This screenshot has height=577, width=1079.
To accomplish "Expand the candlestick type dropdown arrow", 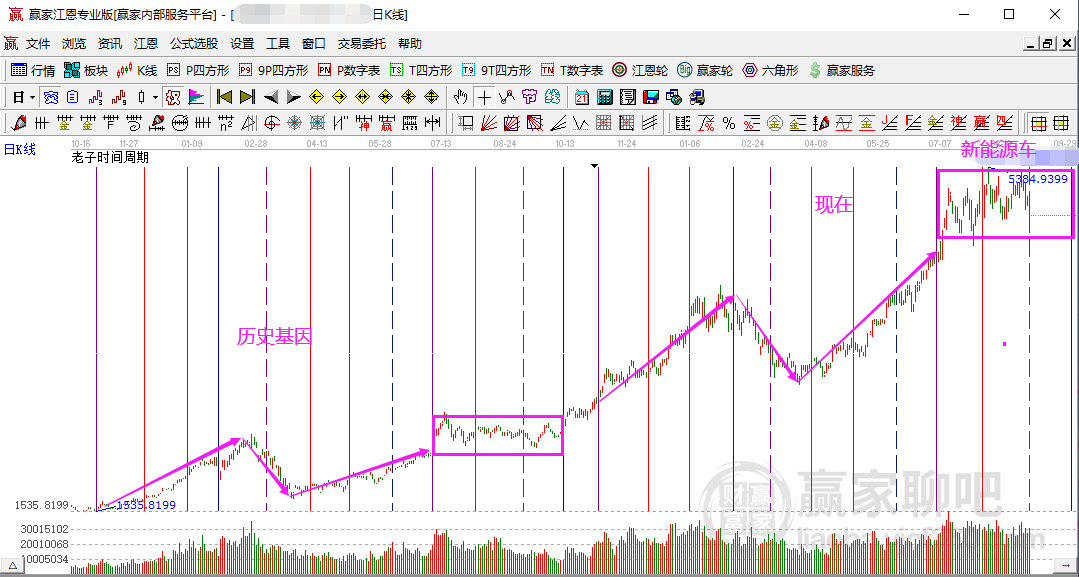I will tap(156, 97).
